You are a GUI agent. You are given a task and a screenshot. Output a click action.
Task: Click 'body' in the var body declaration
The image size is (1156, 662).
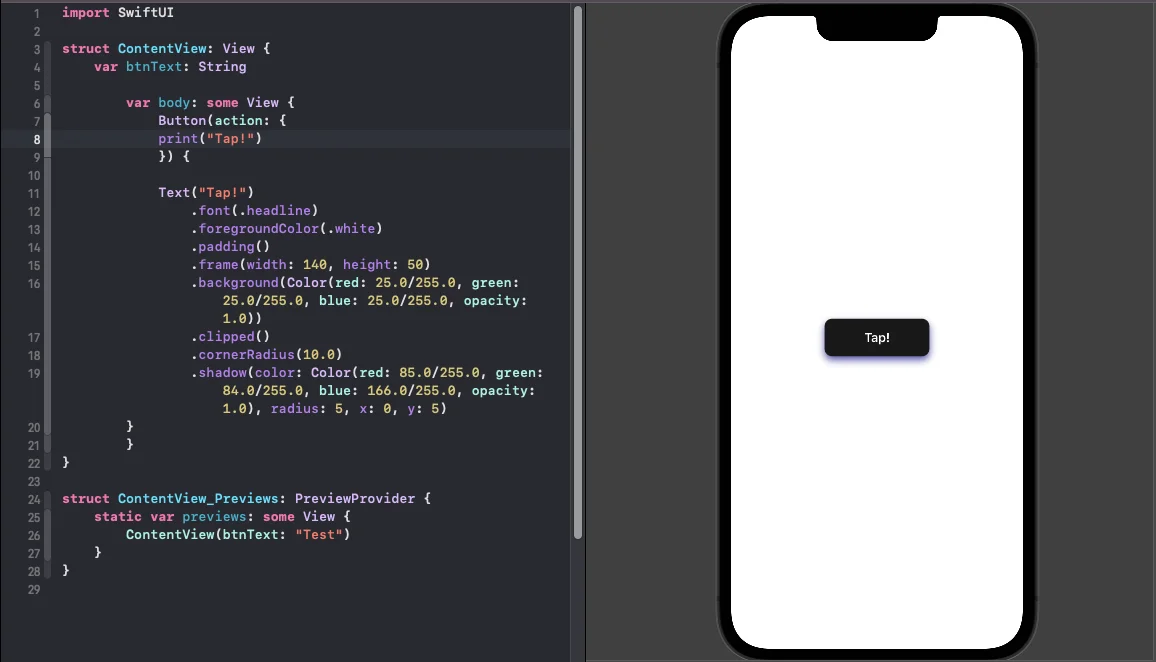pos(174,102)
